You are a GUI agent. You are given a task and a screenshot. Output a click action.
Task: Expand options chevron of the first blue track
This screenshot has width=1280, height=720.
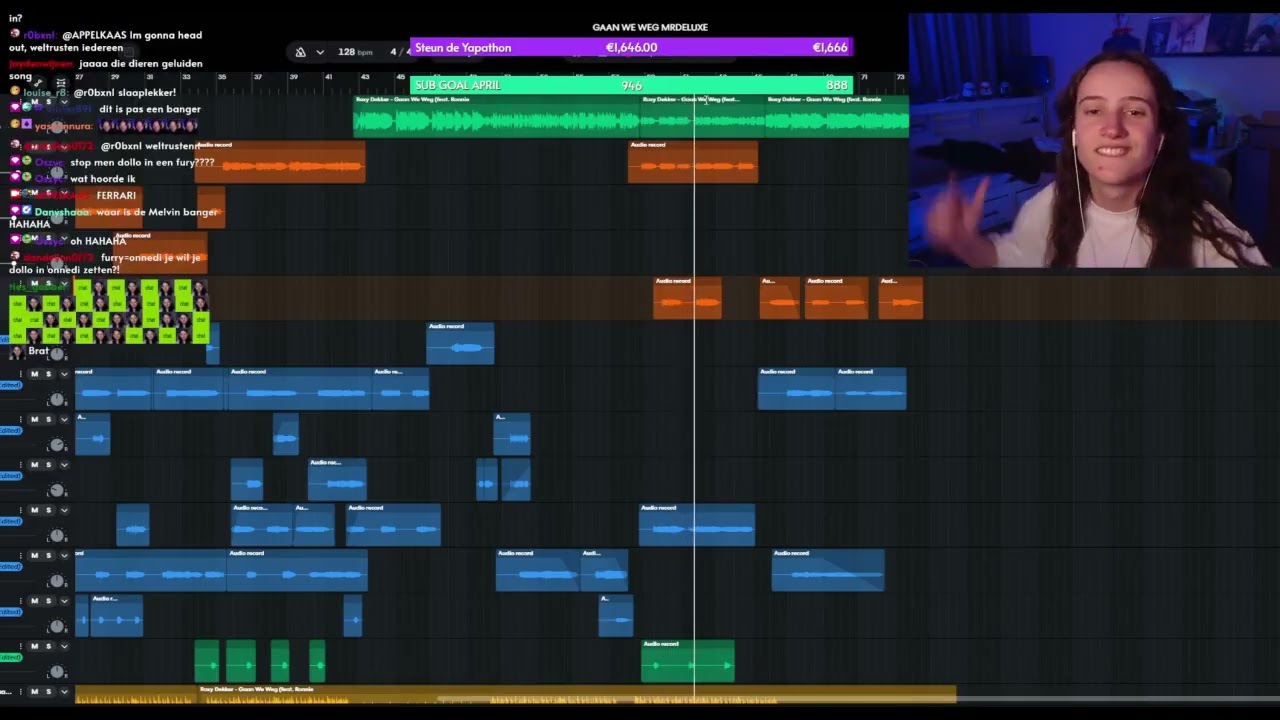pyautogui.click(x=64, y=374)
